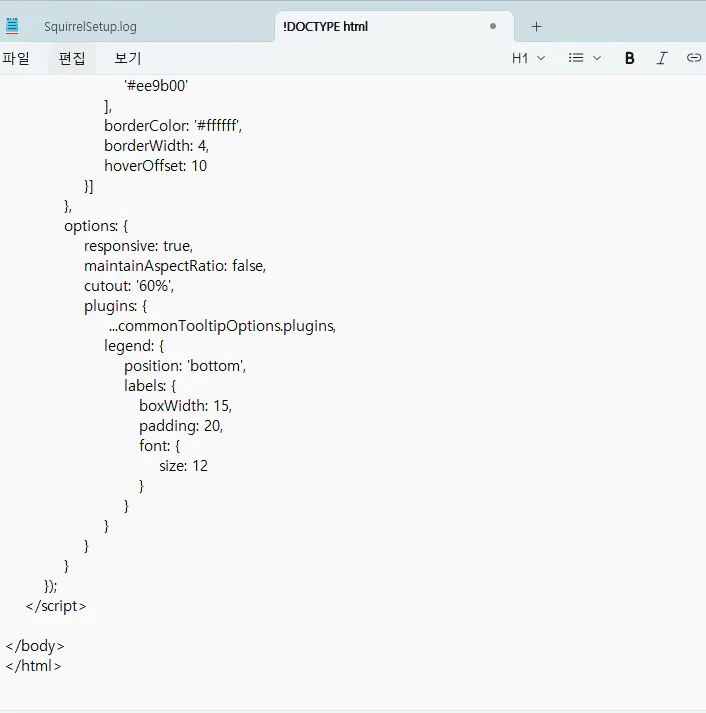Click the line options: {

coord(96,226)
